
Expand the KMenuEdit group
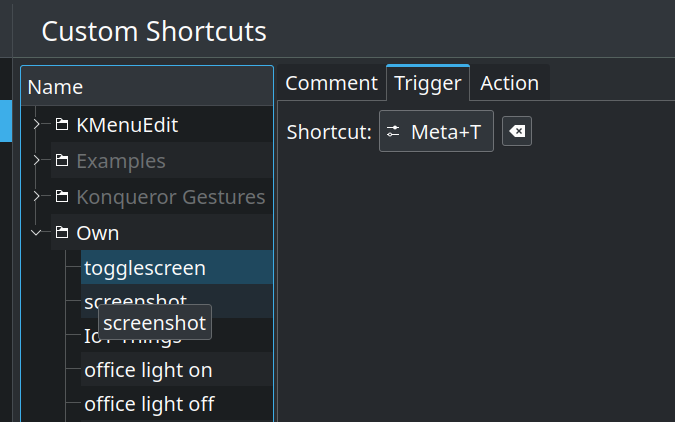[x=37, y=124]
